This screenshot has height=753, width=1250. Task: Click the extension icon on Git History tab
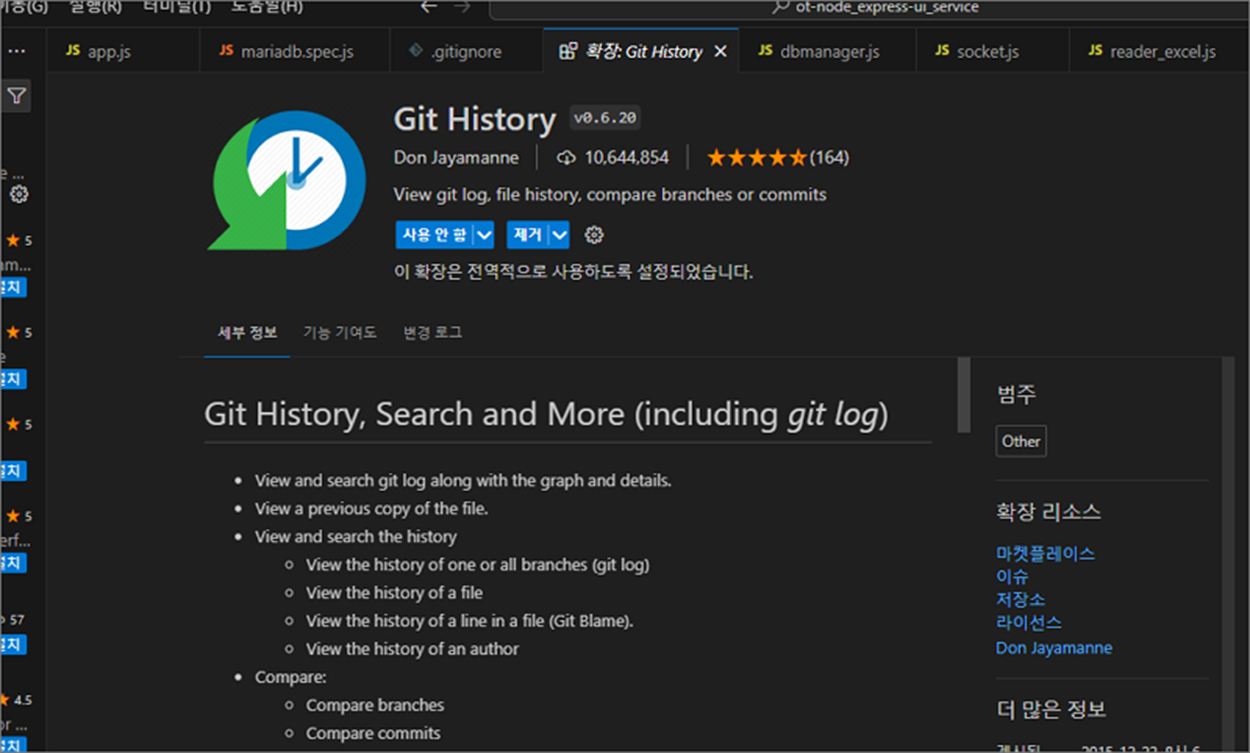coord(568,51)
